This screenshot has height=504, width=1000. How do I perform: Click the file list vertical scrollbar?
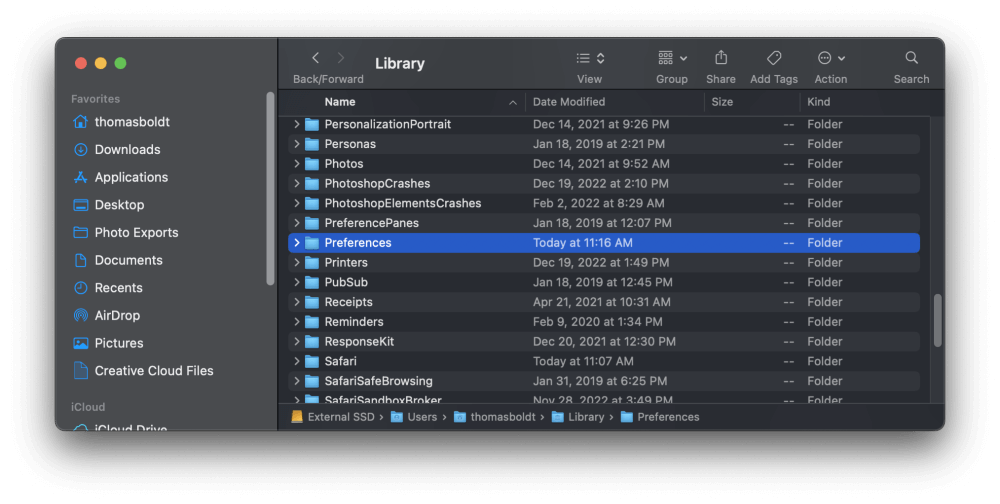pos(938,320)
